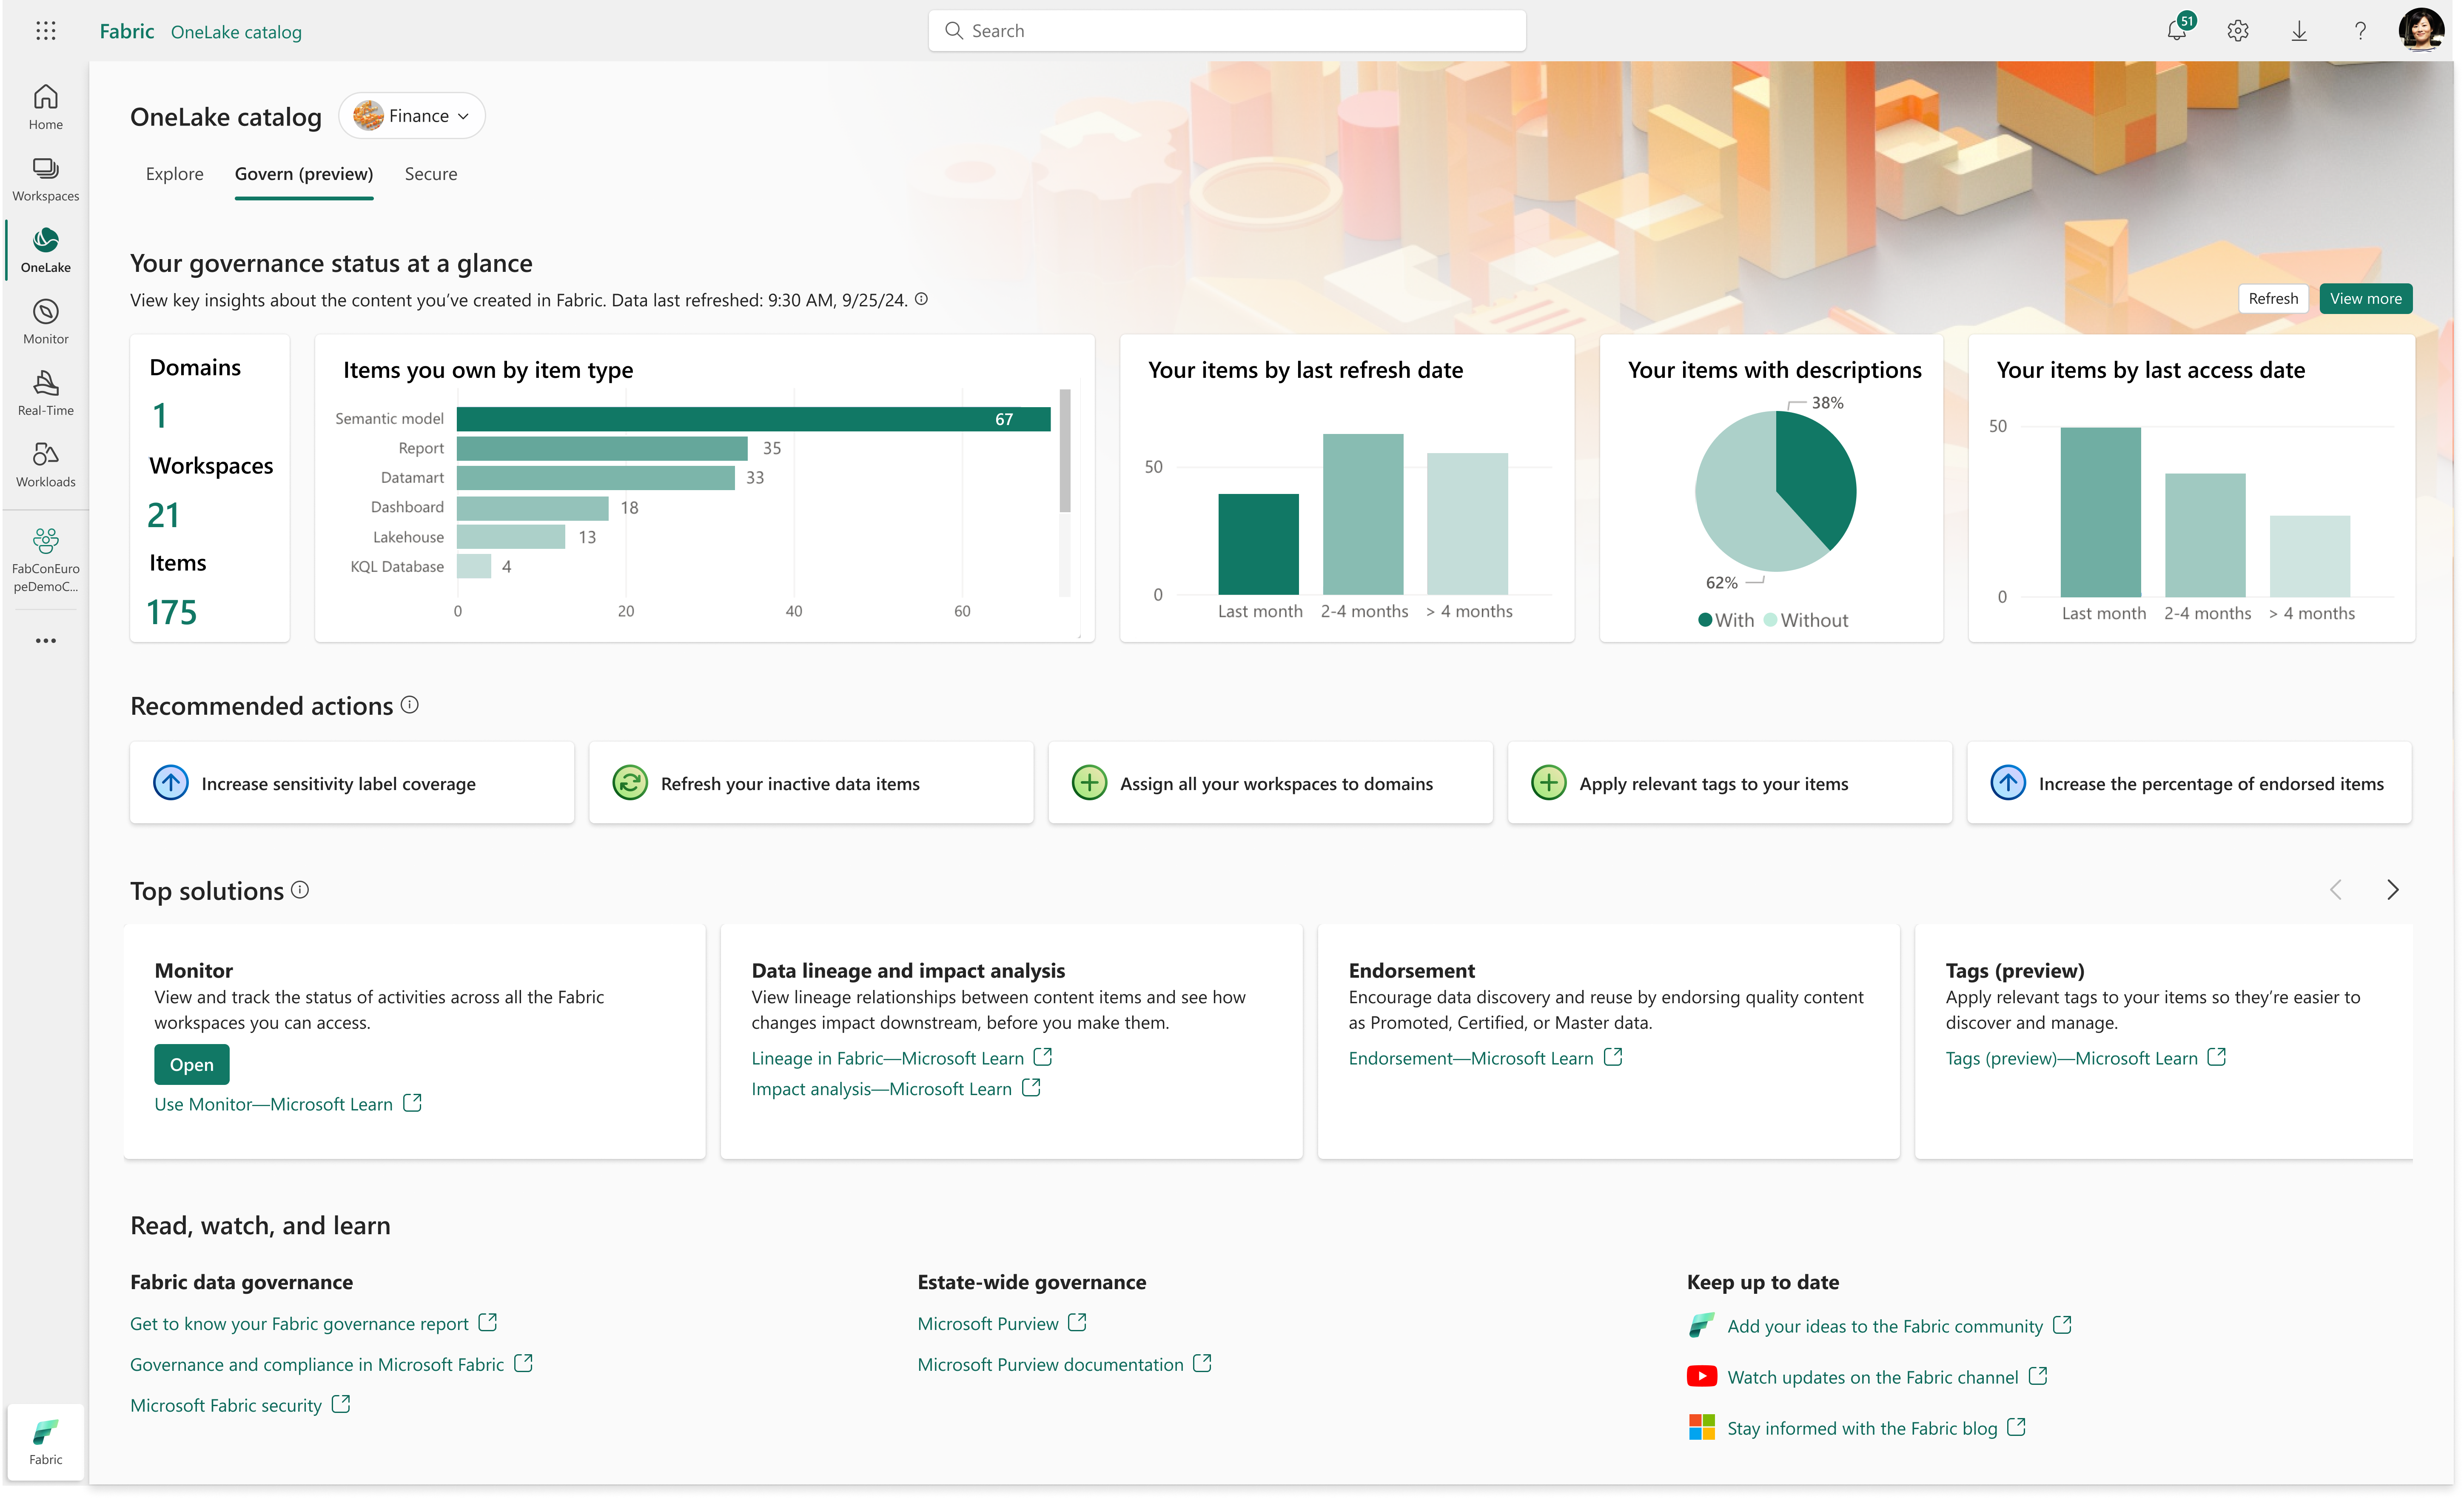Click the info icon beside Recommended actions

(410, 705)
